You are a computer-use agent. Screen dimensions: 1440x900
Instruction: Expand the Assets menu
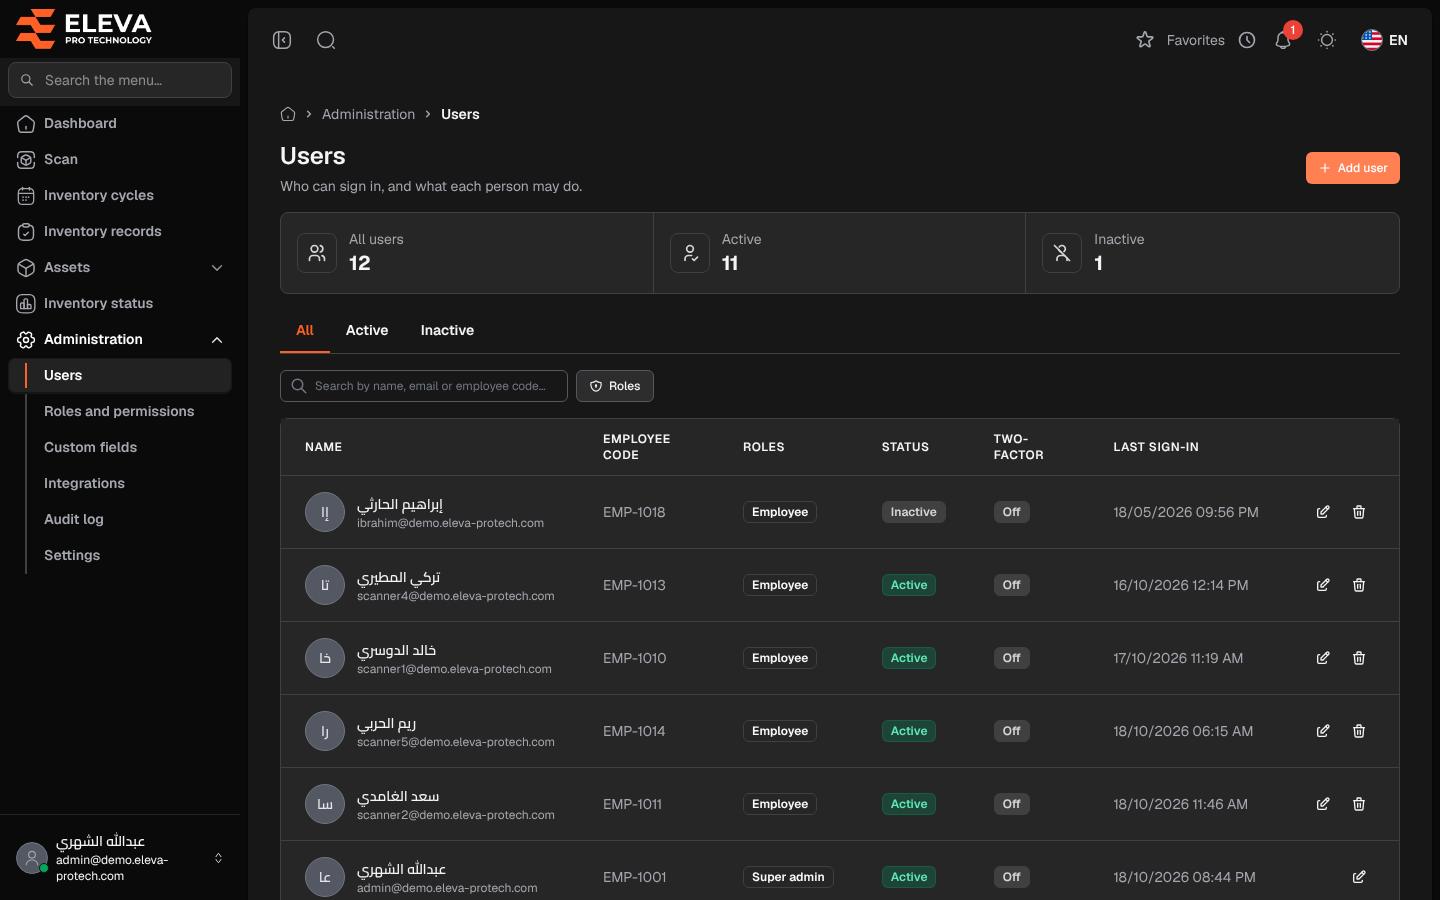[x=120, y=267]
